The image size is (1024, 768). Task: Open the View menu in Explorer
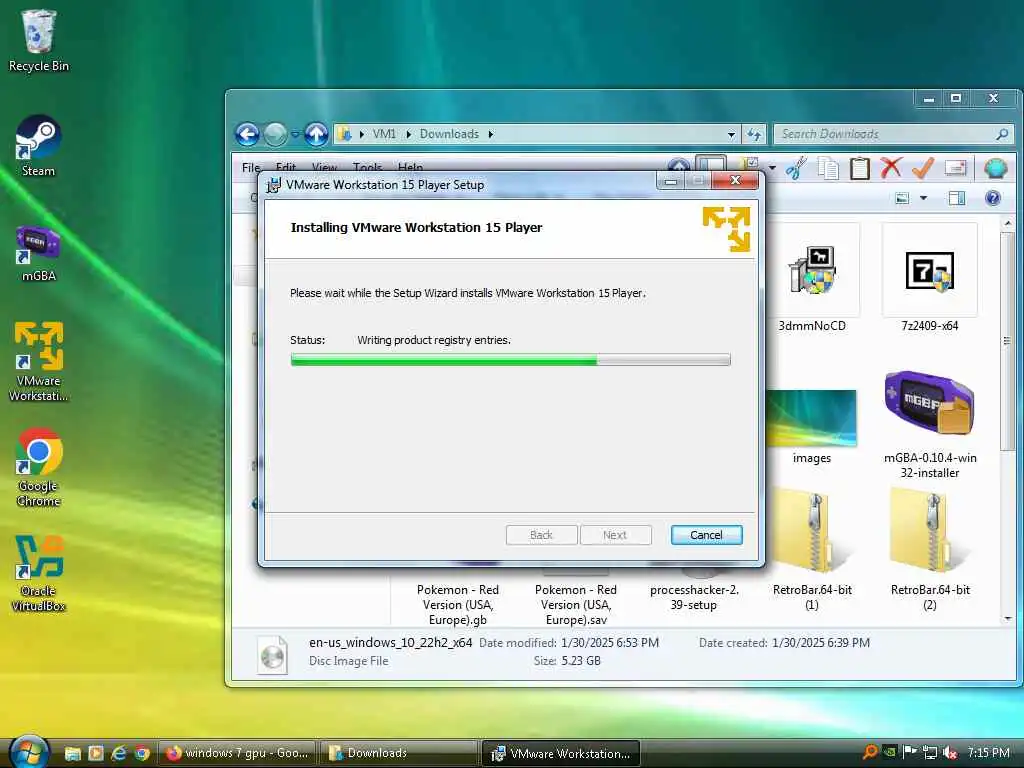(x=324, y=167)
